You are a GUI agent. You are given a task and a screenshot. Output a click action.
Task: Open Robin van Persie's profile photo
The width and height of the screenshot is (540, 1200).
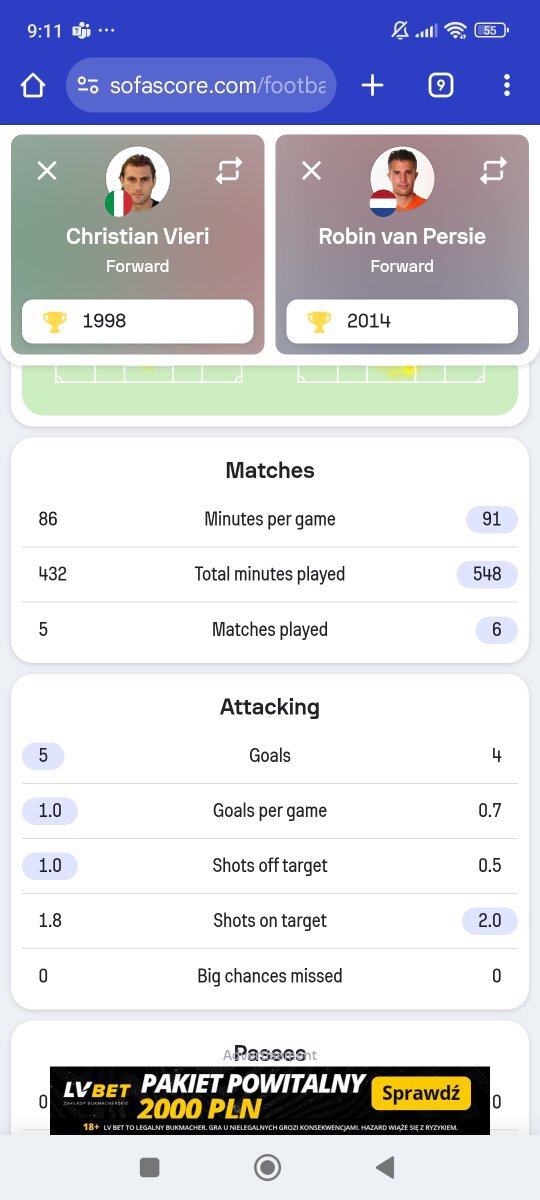click(x=402, y=179)
